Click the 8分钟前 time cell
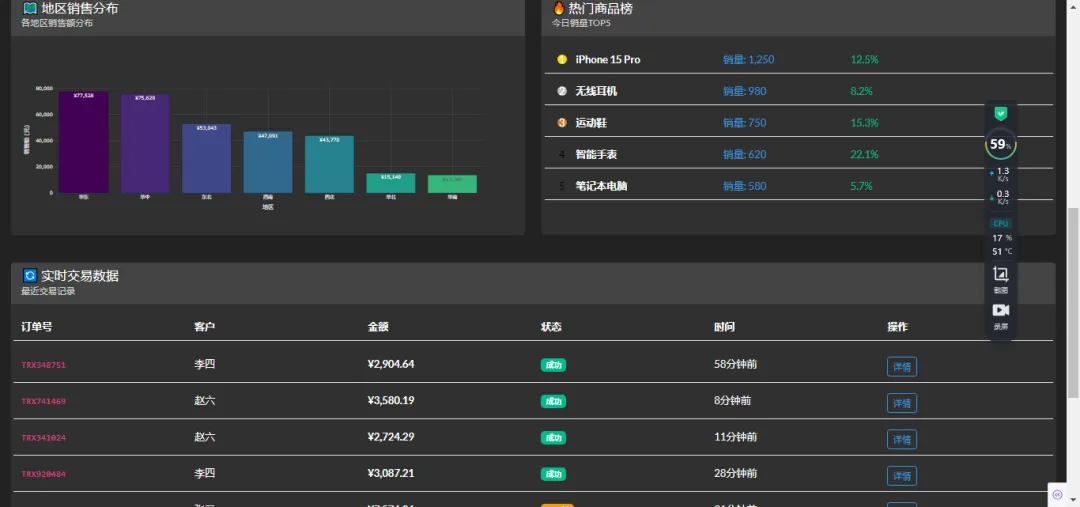 733,400
